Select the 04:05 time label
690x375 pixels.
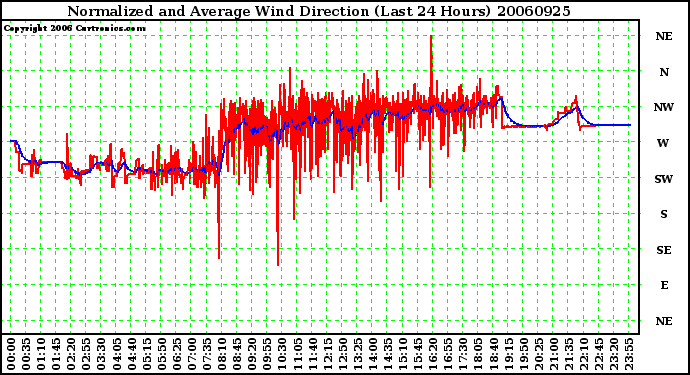coord(116,354)
